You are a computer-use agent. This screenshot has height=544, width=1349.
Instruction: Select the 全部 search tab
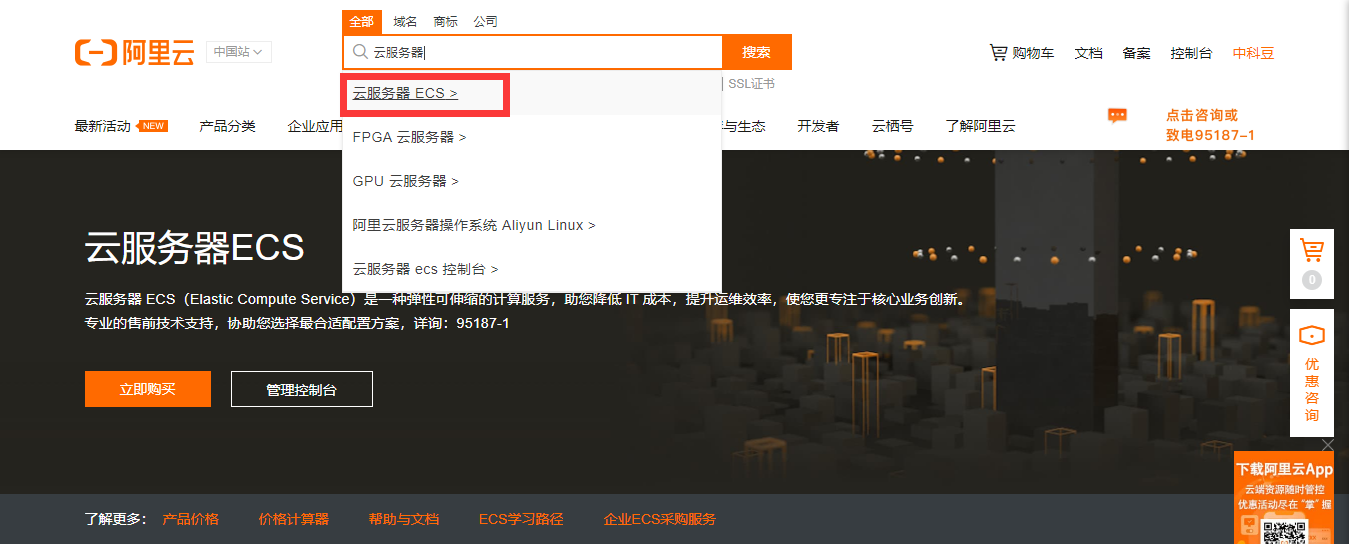(x=362, y=22)
